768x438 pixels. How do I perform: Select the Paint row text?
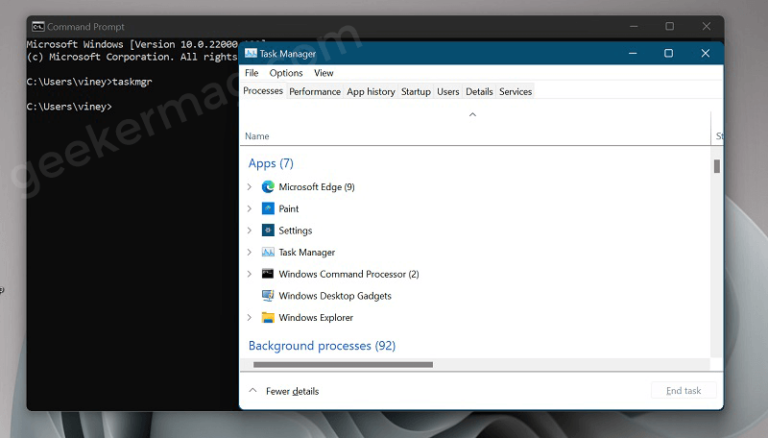click(x=288, y=209)
